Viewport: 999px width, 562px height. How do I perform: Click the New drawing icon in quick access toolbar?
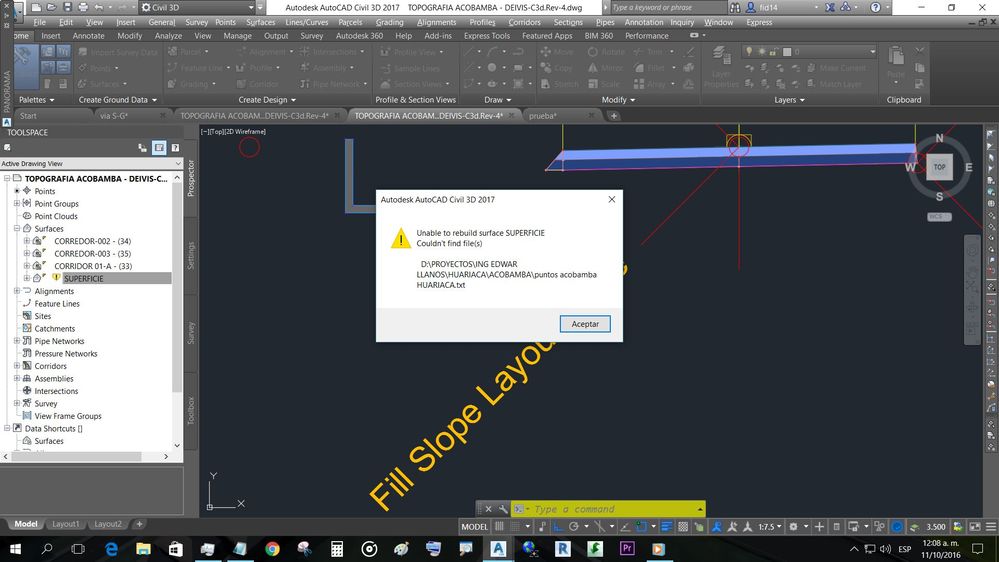36,8
